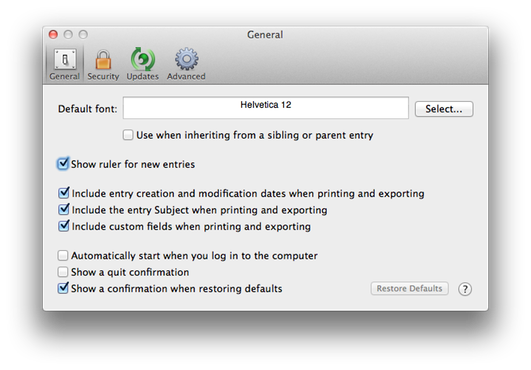This screenshot has height=370, width=531.
Task: Click the round help question mark icon
Action: (x=465, y=289)
